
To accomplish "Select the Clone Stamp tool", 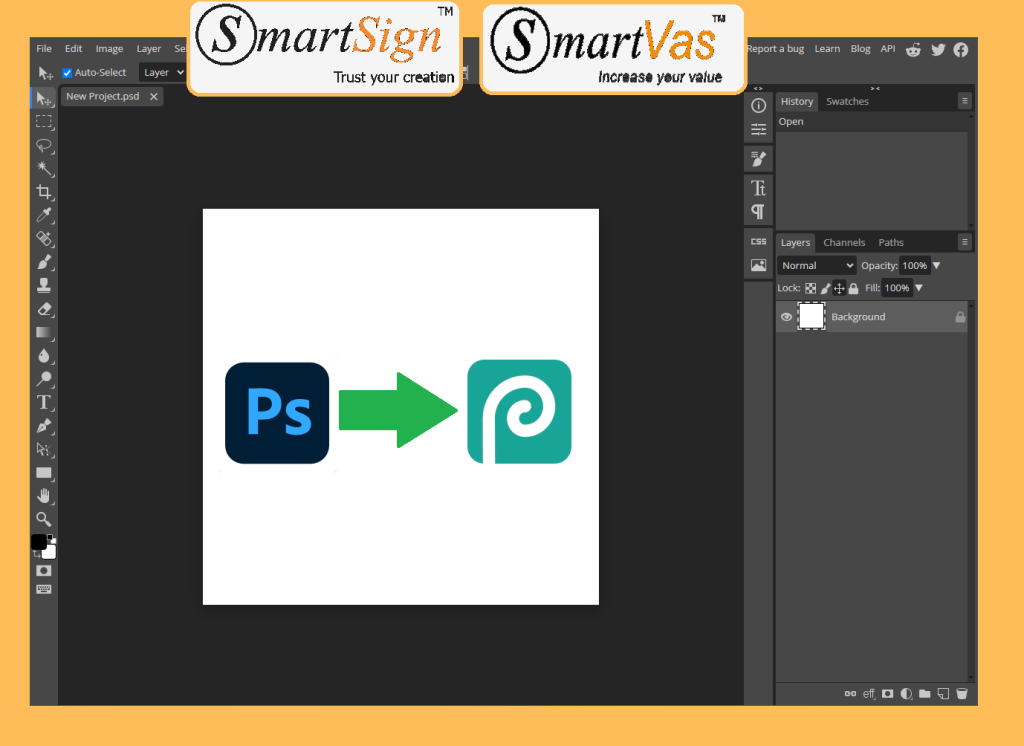I will pyautogui.click(x=44, y=285).
